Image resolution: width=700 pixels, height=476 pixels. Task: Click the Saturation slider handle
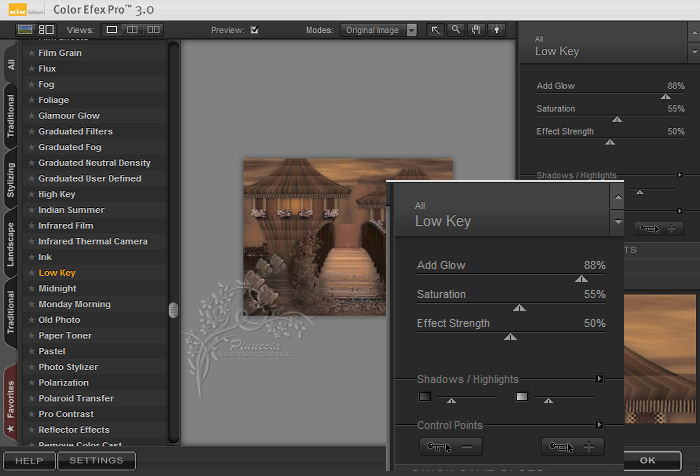click(x=518, y=308)
